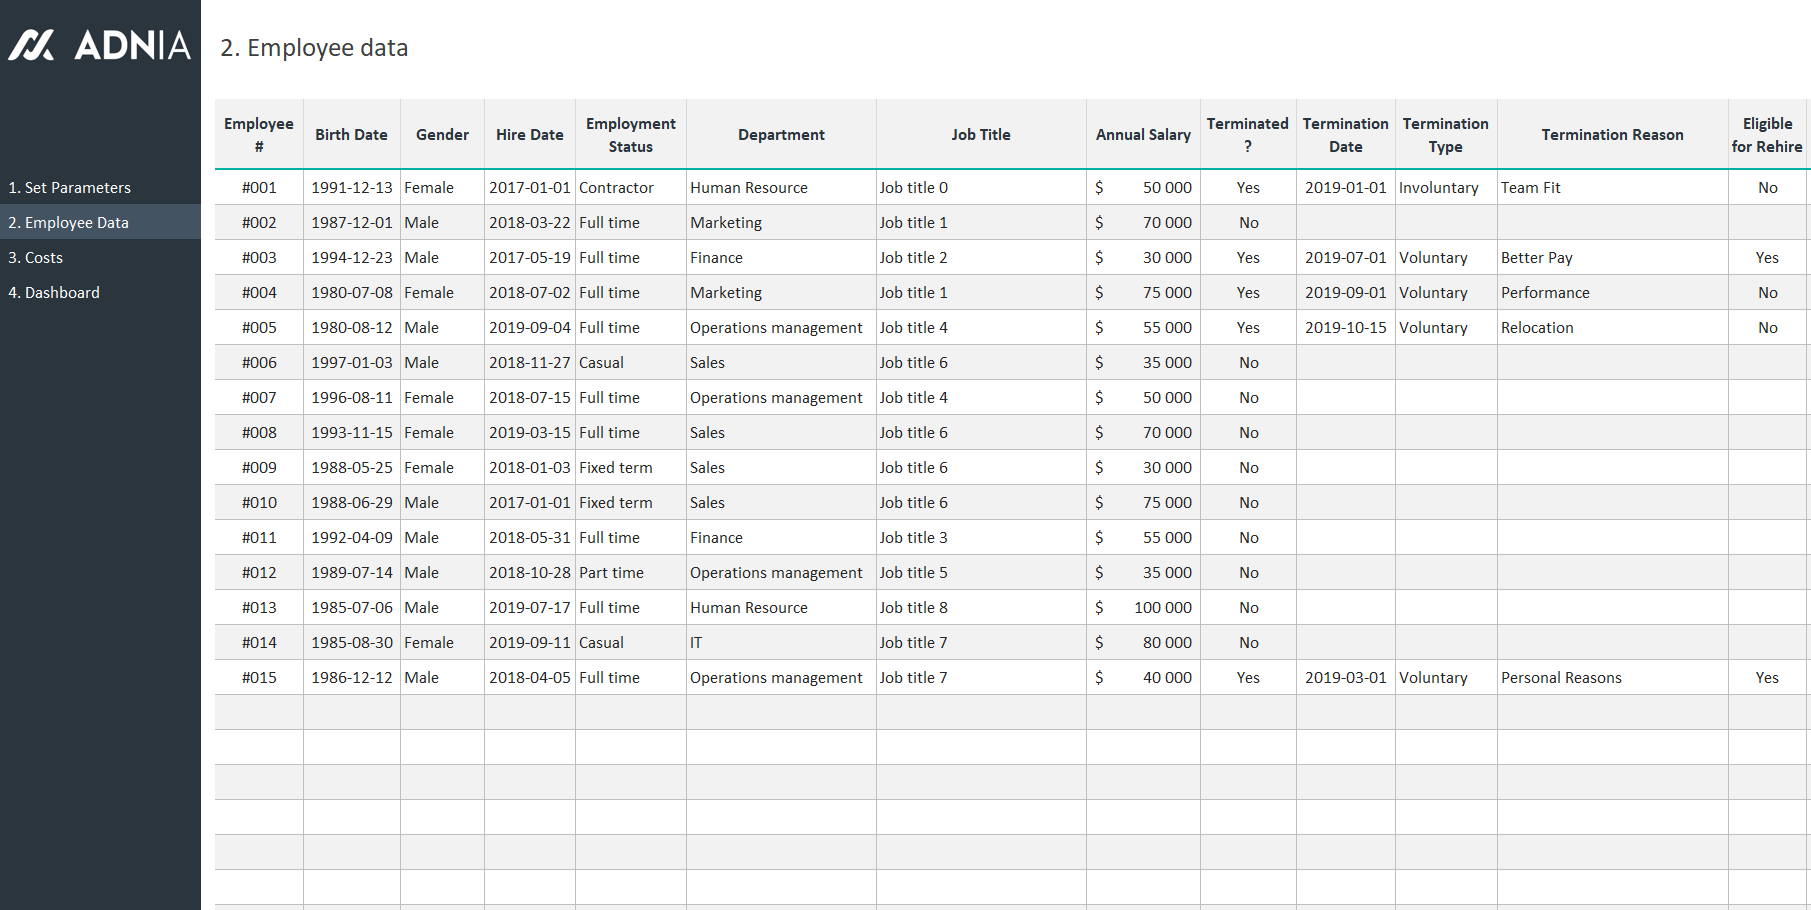Select employee #001 number cell

[x=259, y=188]
